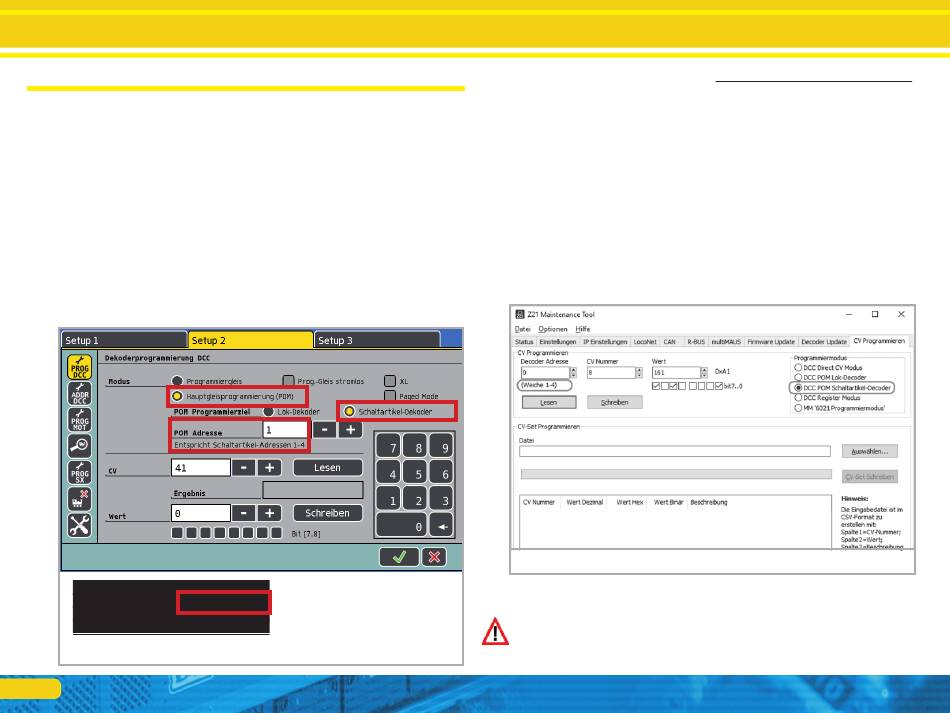Image resolution: width=950 pixels, height=713 pixels.
Task: Click the Decoder Adresse spinner arrows
Action: [573, 372]
